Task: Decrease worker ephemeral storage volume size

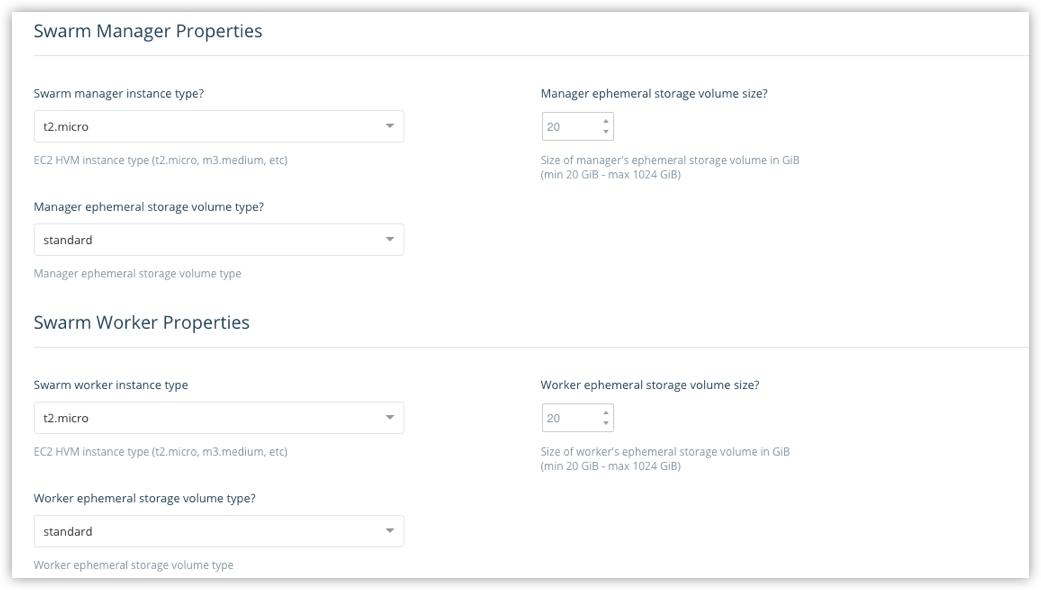Action: [x=605, y=423]
